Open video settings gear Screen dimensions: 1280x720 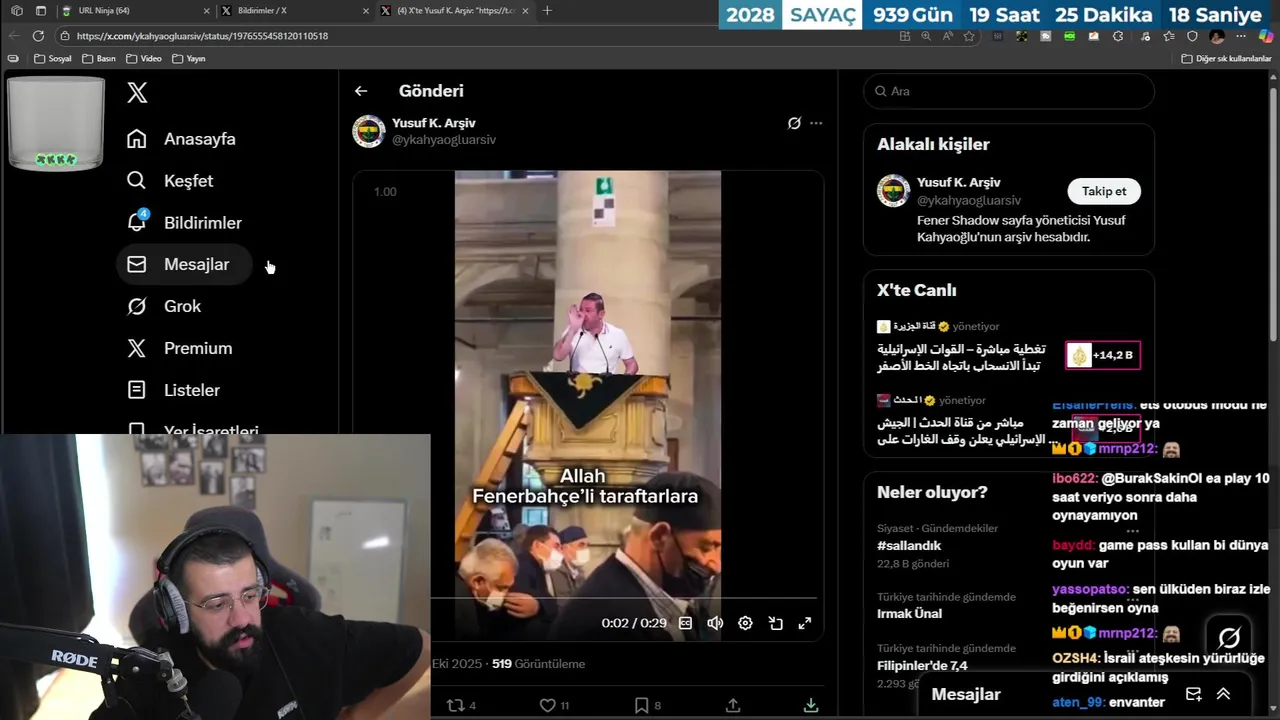pos(745,623)
